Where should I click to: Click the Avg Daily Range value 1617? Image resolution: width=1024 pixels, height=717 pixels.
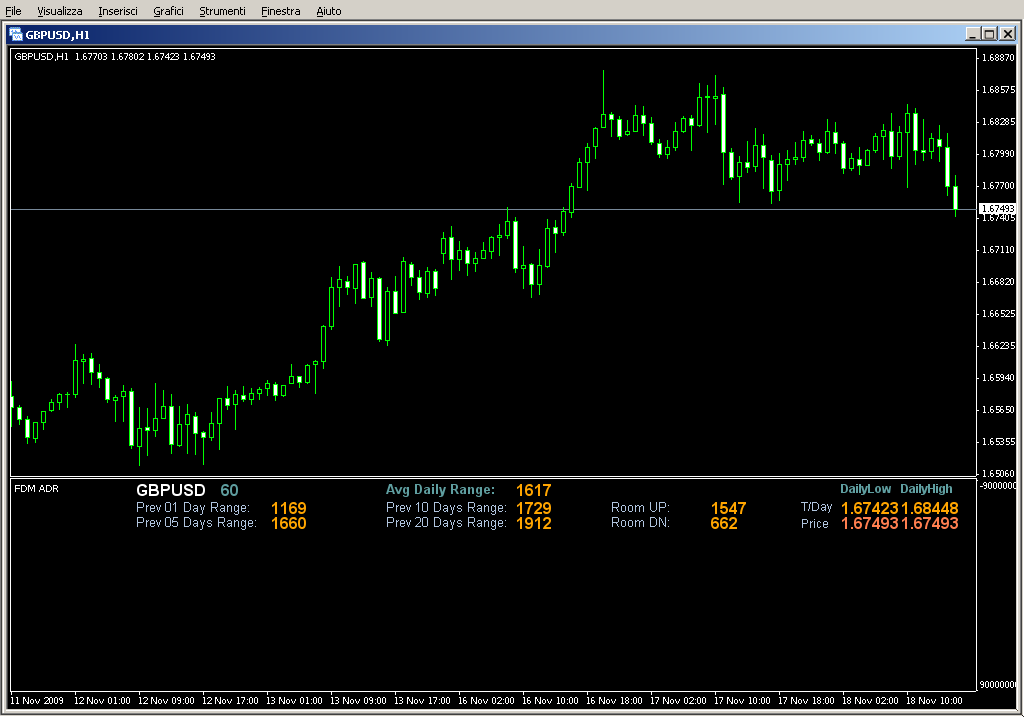534,490
